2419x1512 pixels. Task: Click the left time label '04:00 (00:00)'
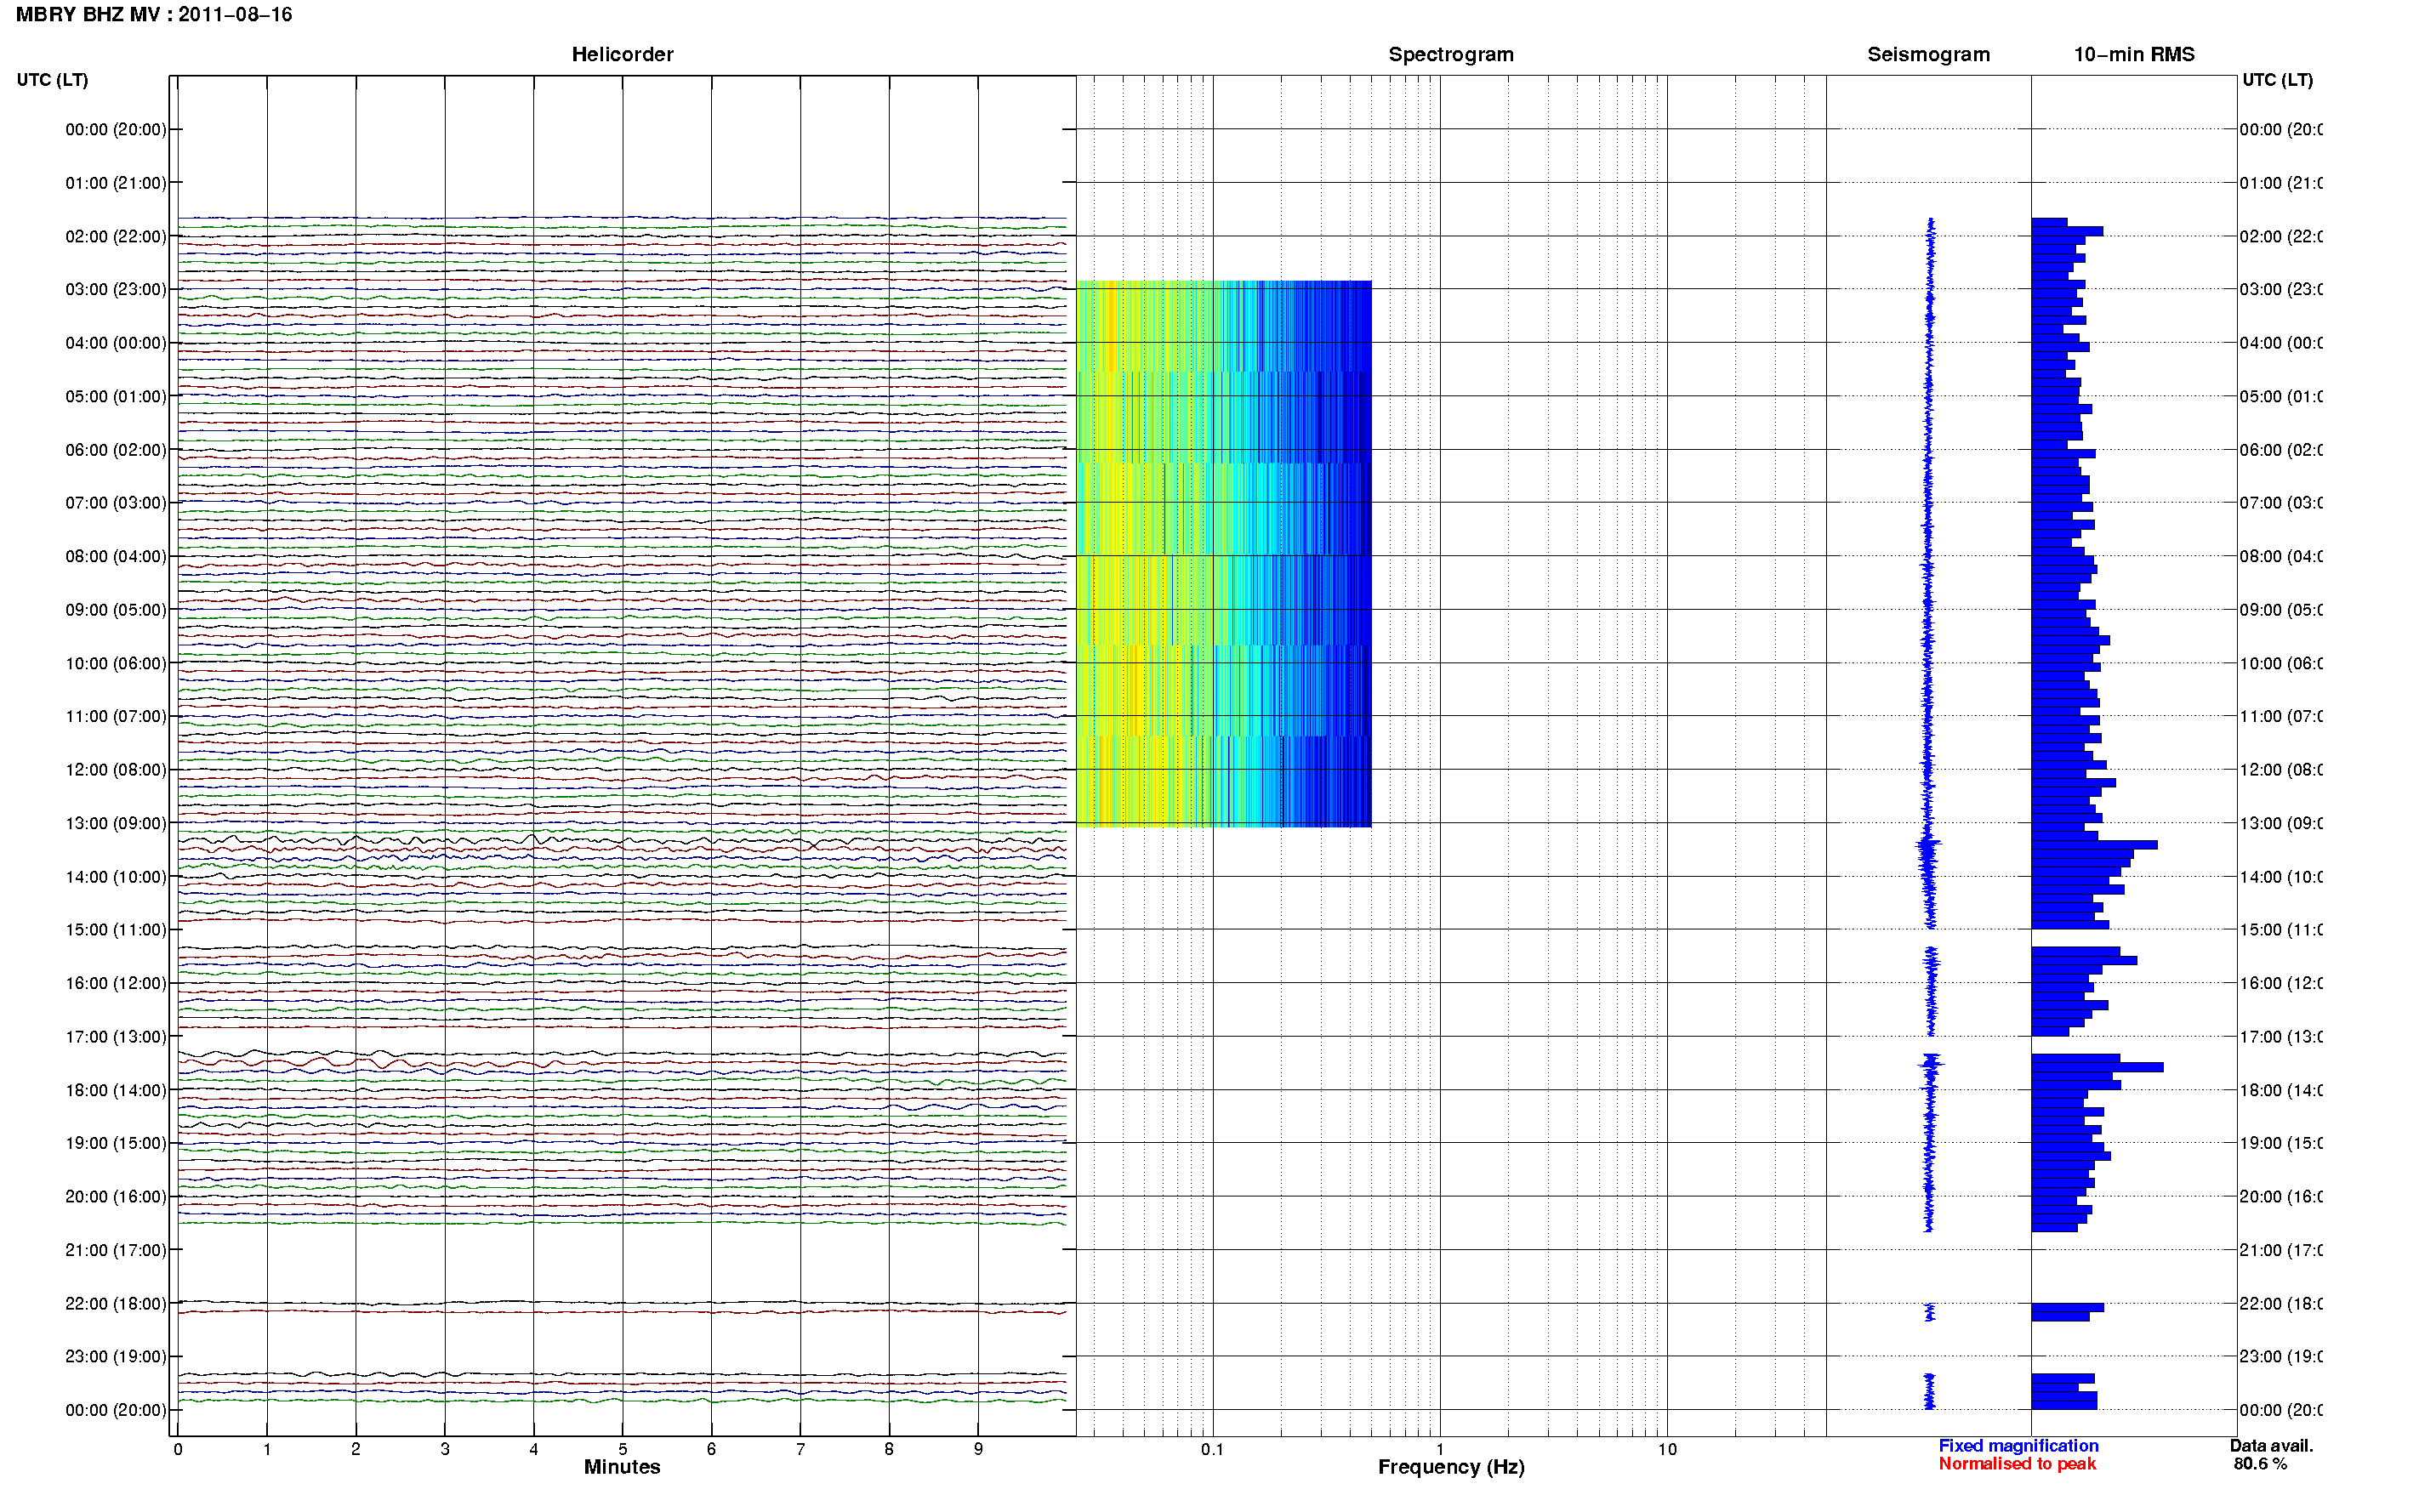tap(116, 343)
